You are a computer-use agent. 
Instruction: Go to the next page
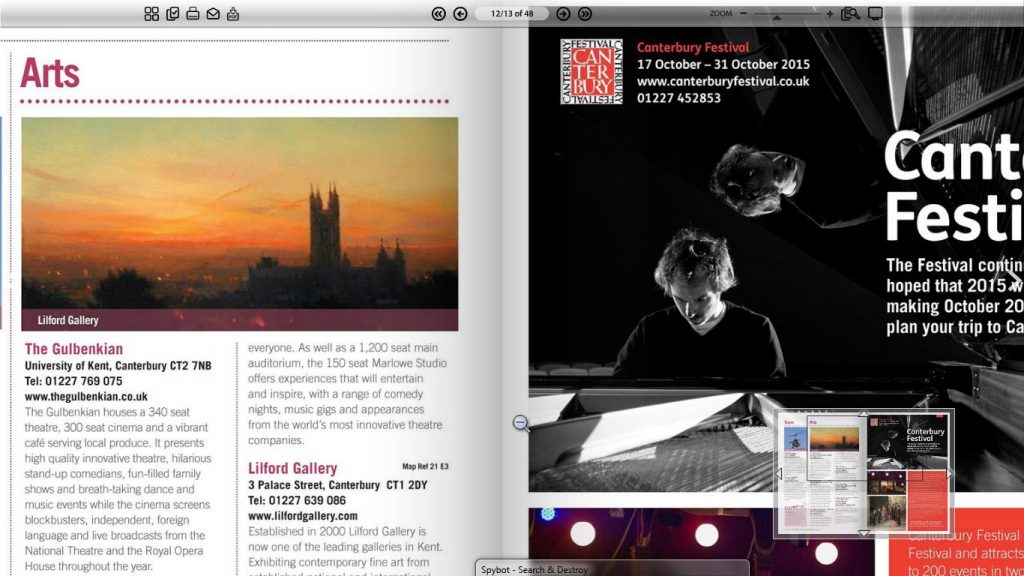click(563, 14)
